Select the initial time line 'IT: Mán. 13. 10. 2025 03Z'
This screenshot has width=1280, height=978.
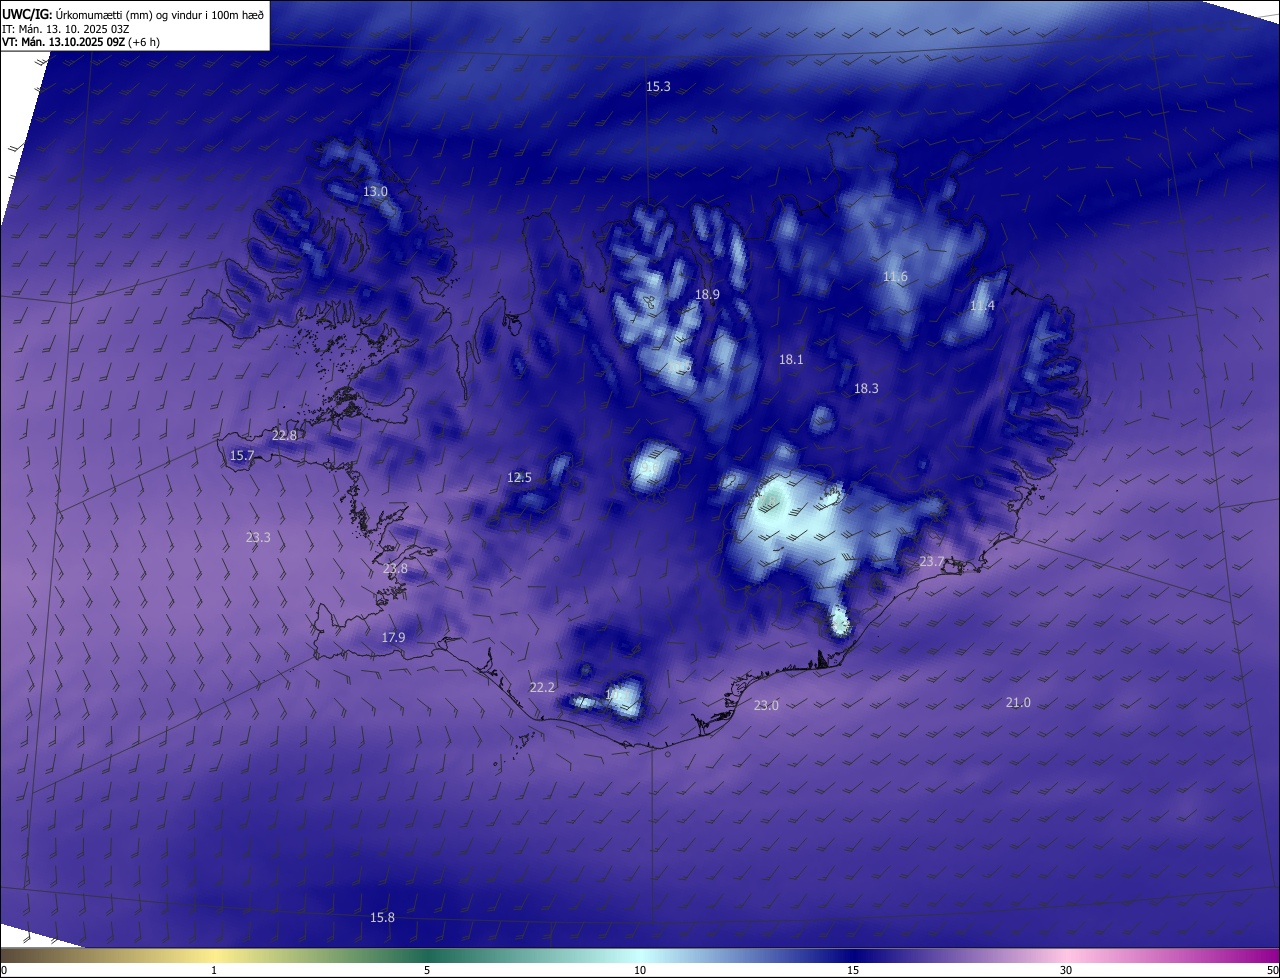68,28
